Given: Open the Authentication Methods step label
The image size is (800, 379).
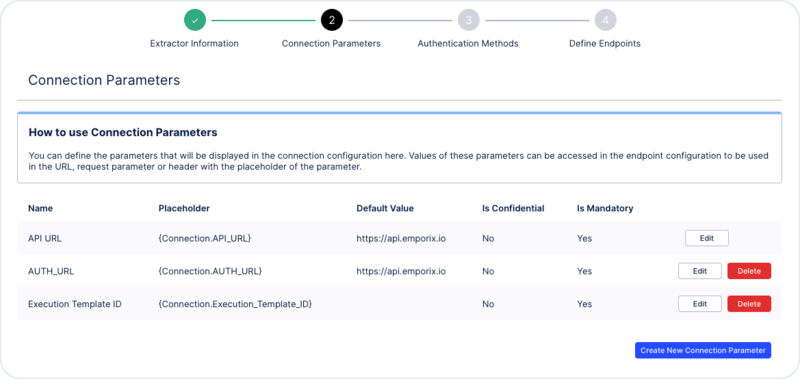Looking at the screenshot, I should point(468,44).
